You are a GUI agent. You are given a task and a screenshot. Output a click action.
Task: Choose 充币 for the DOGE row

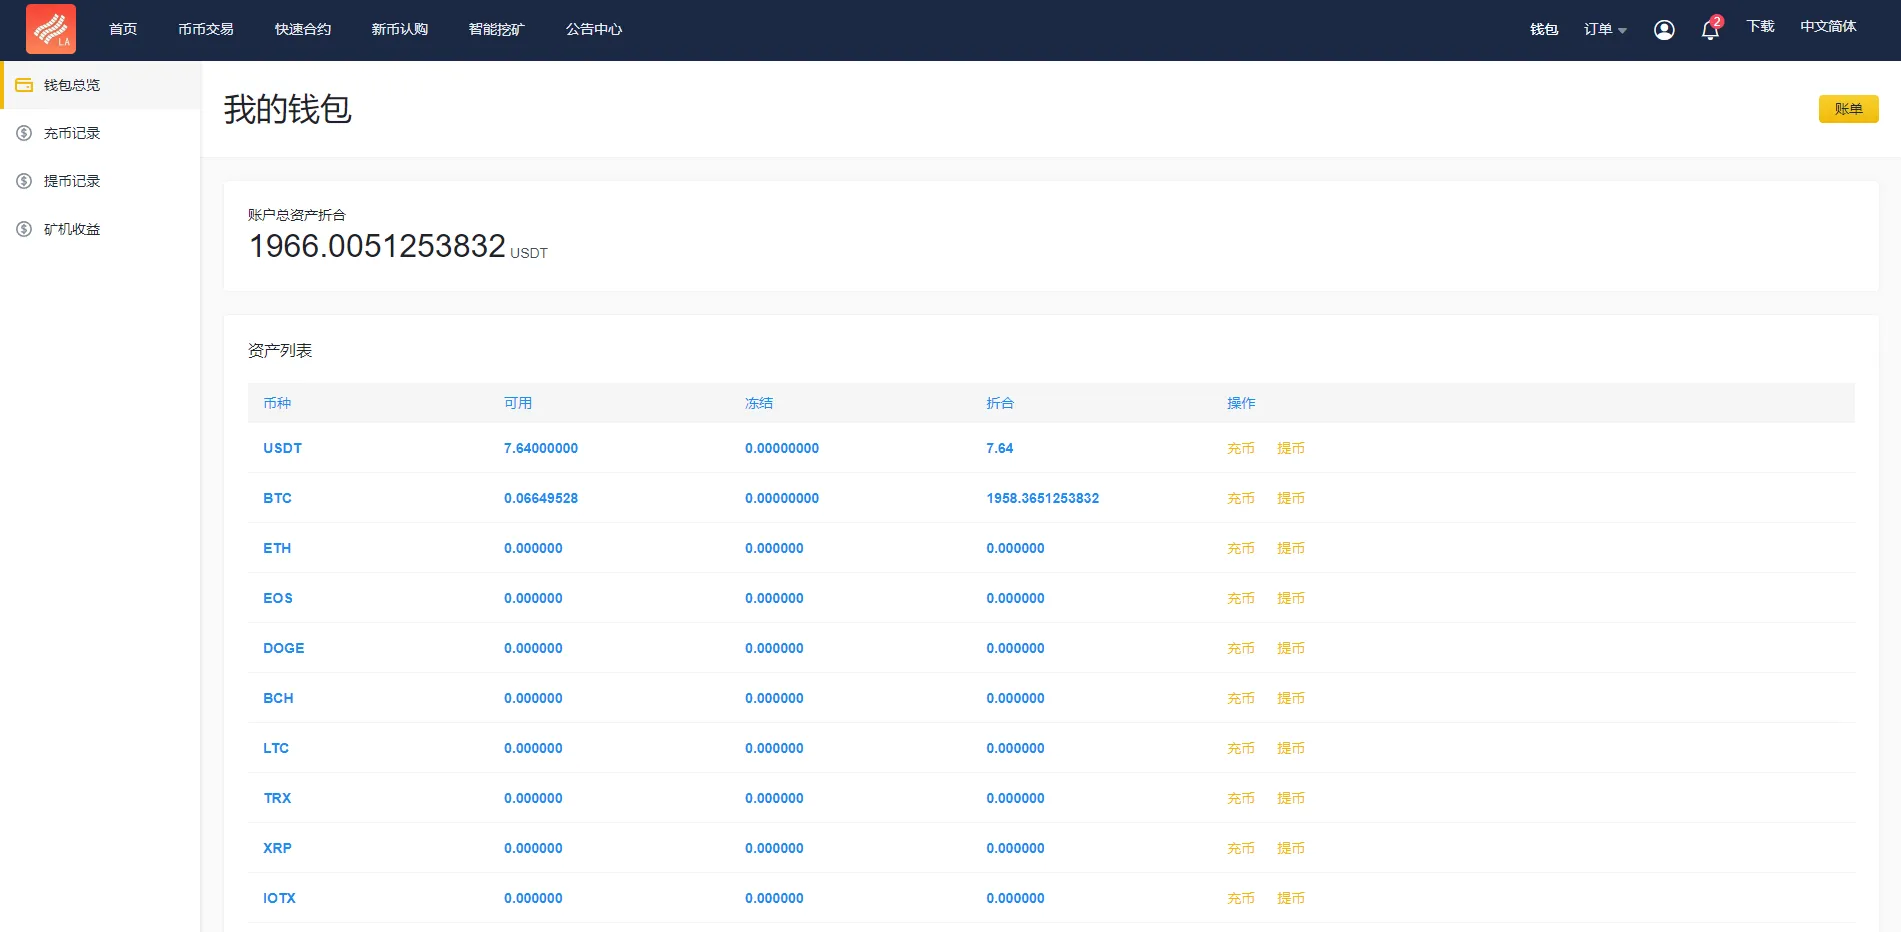pyautogui.click(x=1240, y=648)
